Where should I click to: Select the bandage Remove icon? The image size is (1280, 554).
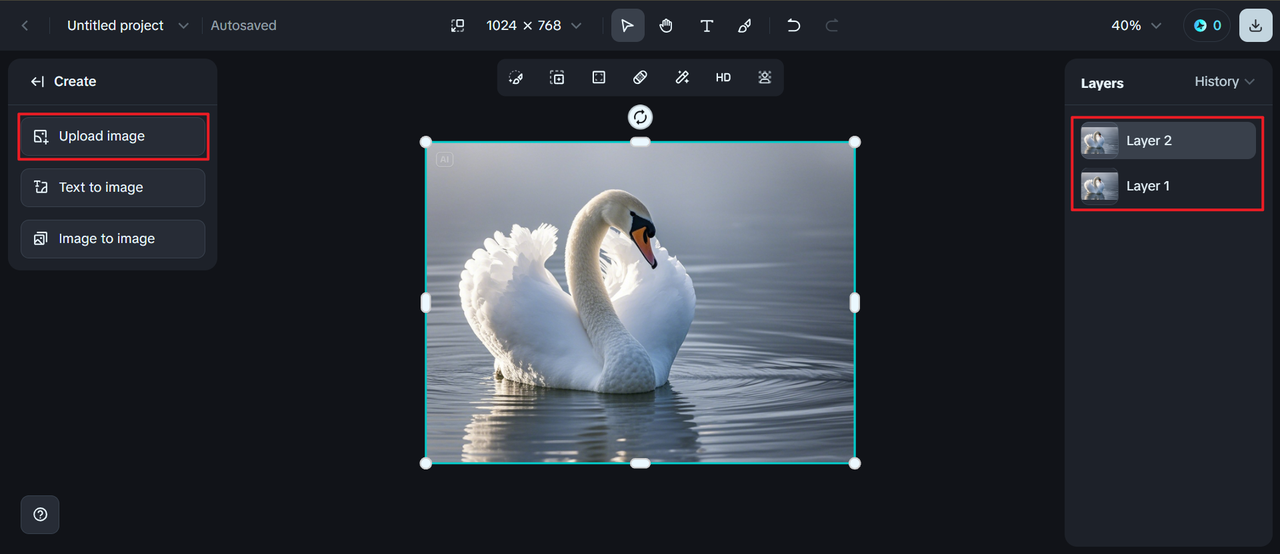click(x=640, y=78)
